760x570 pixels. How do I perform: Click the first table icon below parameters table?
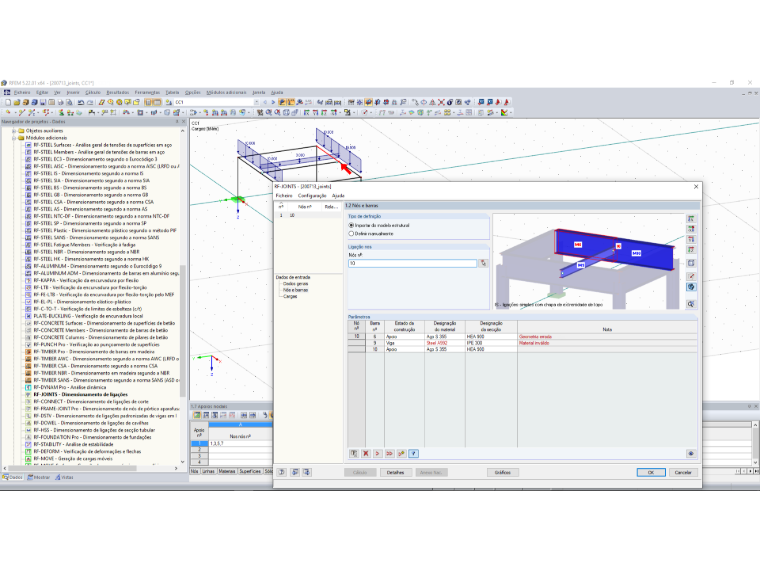(x=354, y=454)
